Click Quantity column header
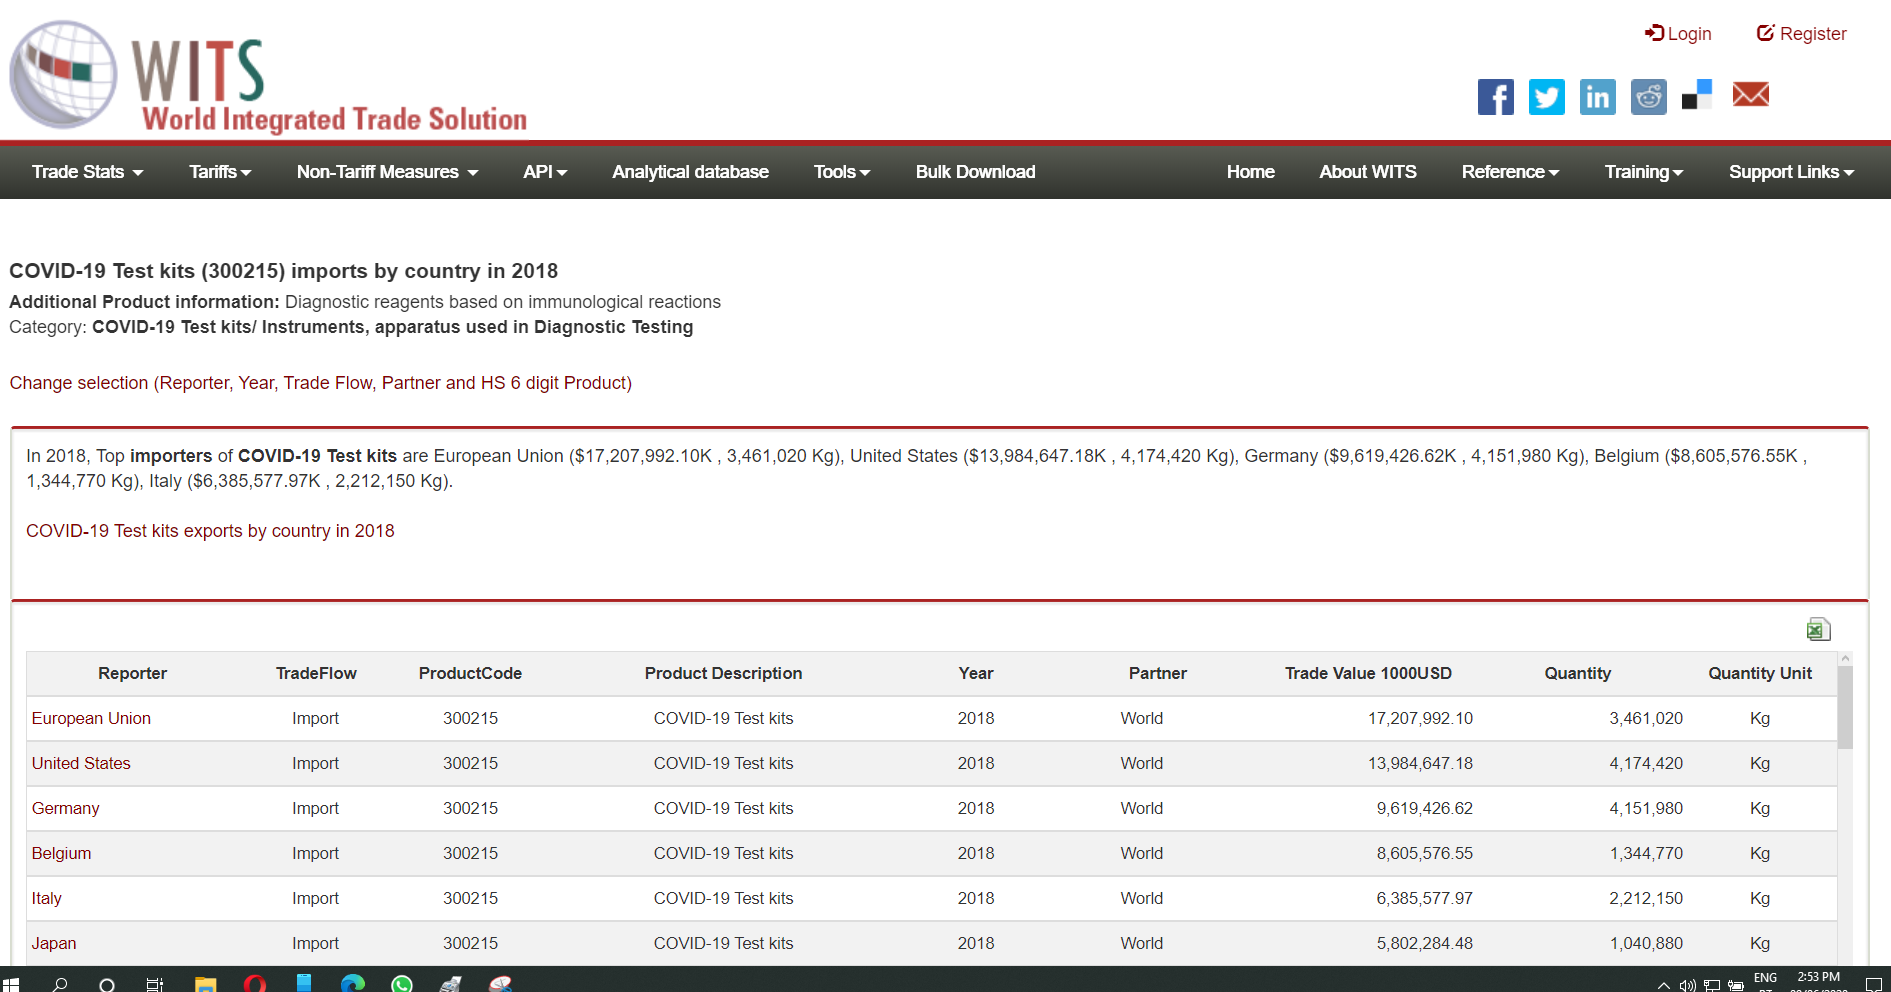This screenshot has width=1891, height=992. pos(1577,673)
